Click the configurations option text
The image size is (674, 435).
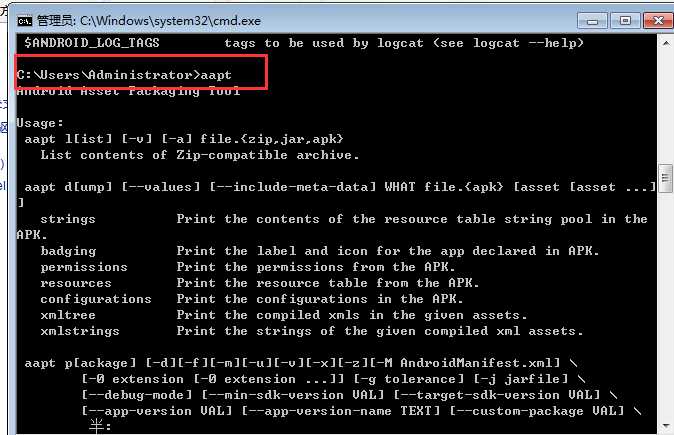(x=96, y=299)
